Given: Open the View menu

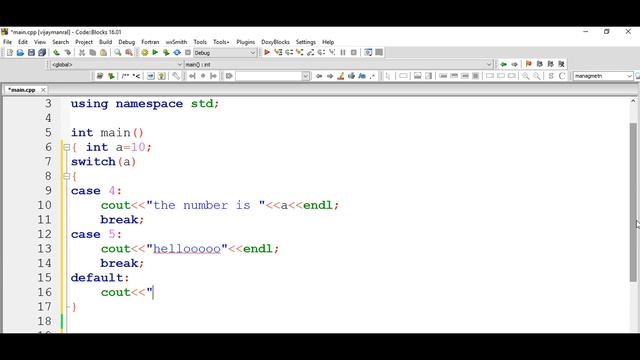Looking at the screenshot, I should click(40, 42).
